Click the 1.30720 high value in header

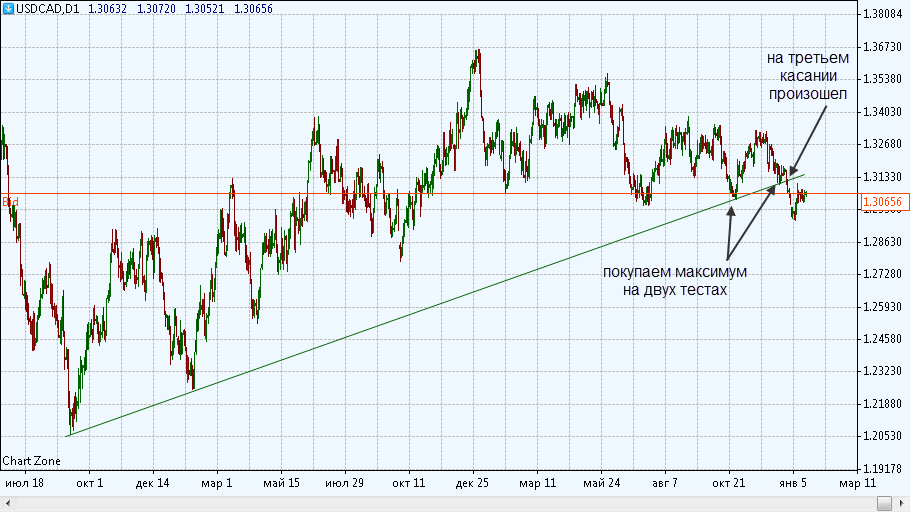[156, 9]
